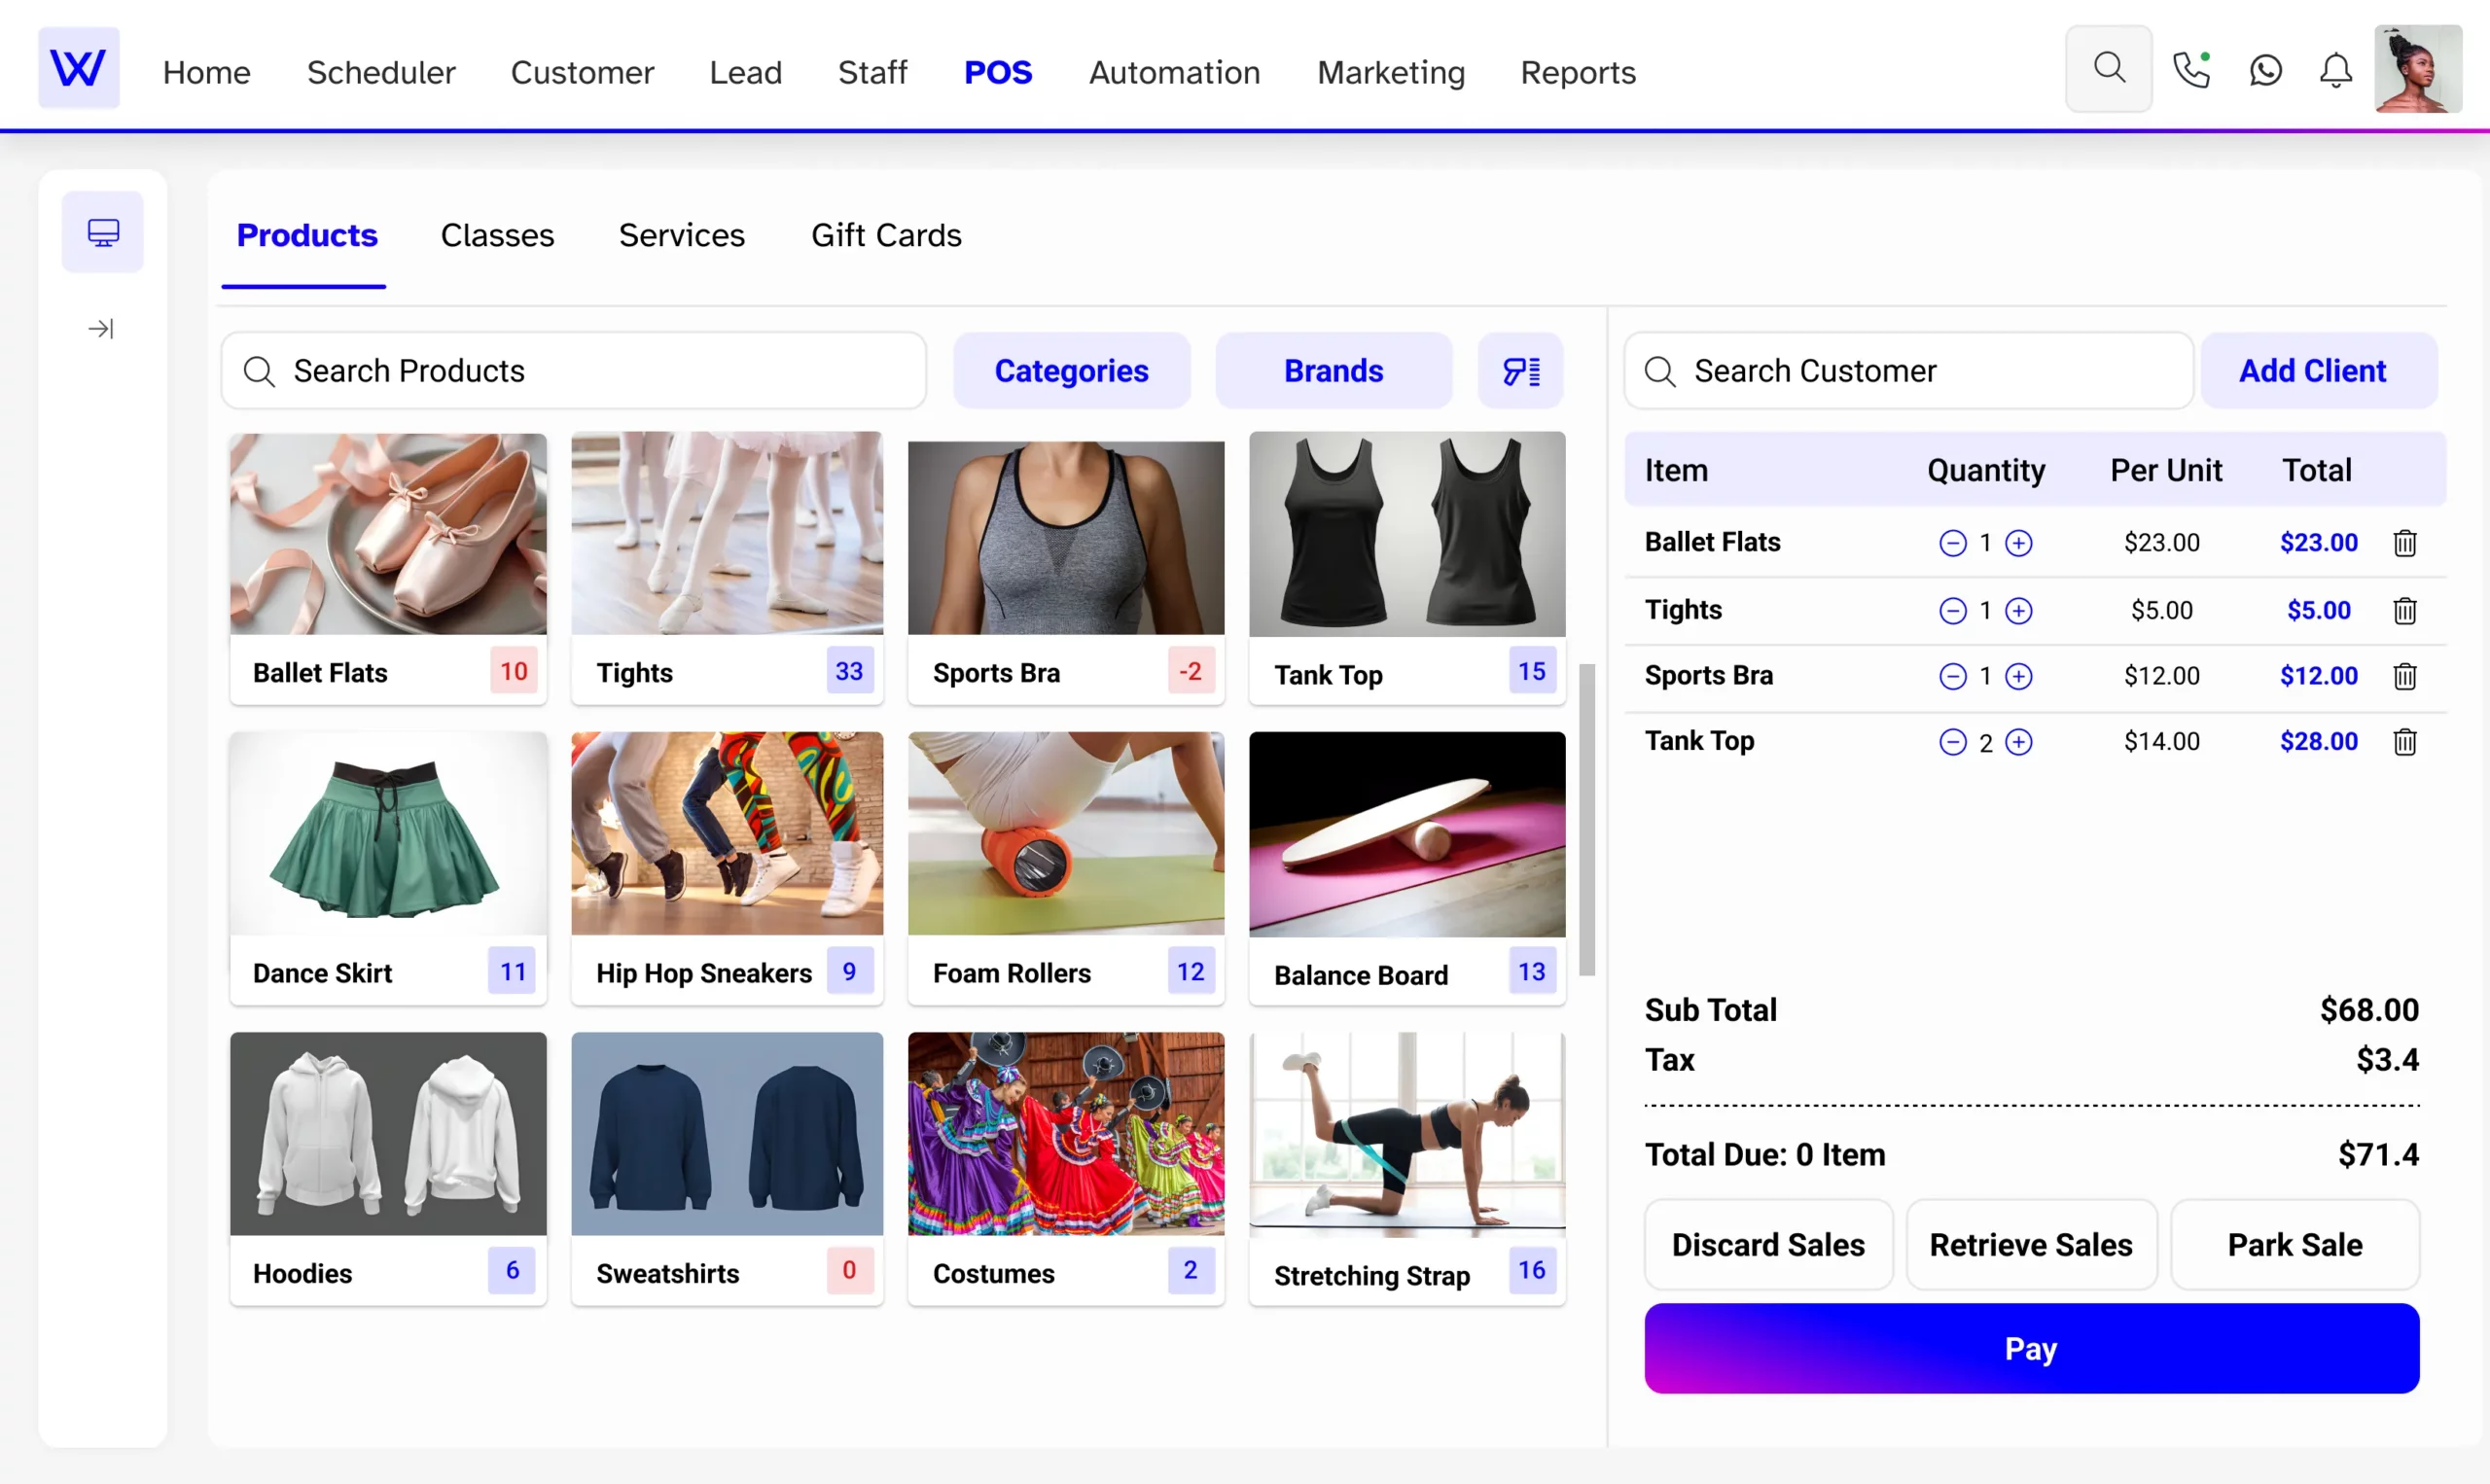Open the Services tab dropdown

coord(682,235)
